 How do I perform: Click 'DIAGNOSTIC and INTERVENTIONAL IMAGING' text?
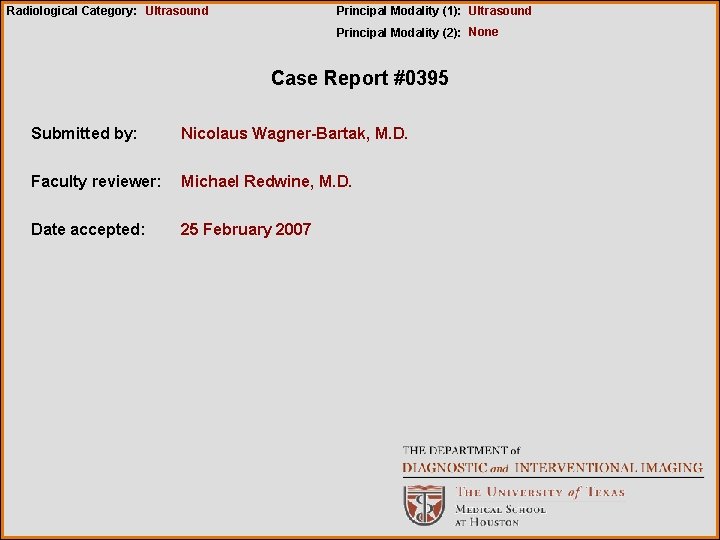pos(552,468)
